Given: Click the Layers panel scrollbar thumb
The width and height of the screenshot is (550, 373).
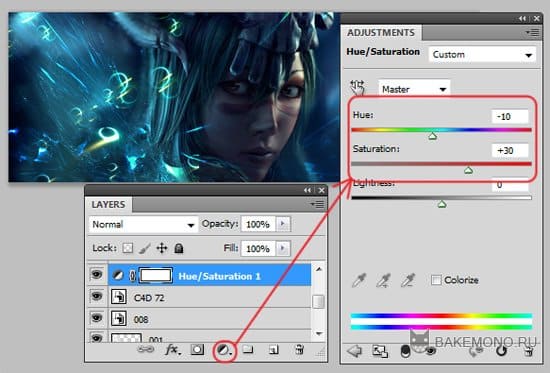Looking at the screenshot, I should [x=318, y=302].
